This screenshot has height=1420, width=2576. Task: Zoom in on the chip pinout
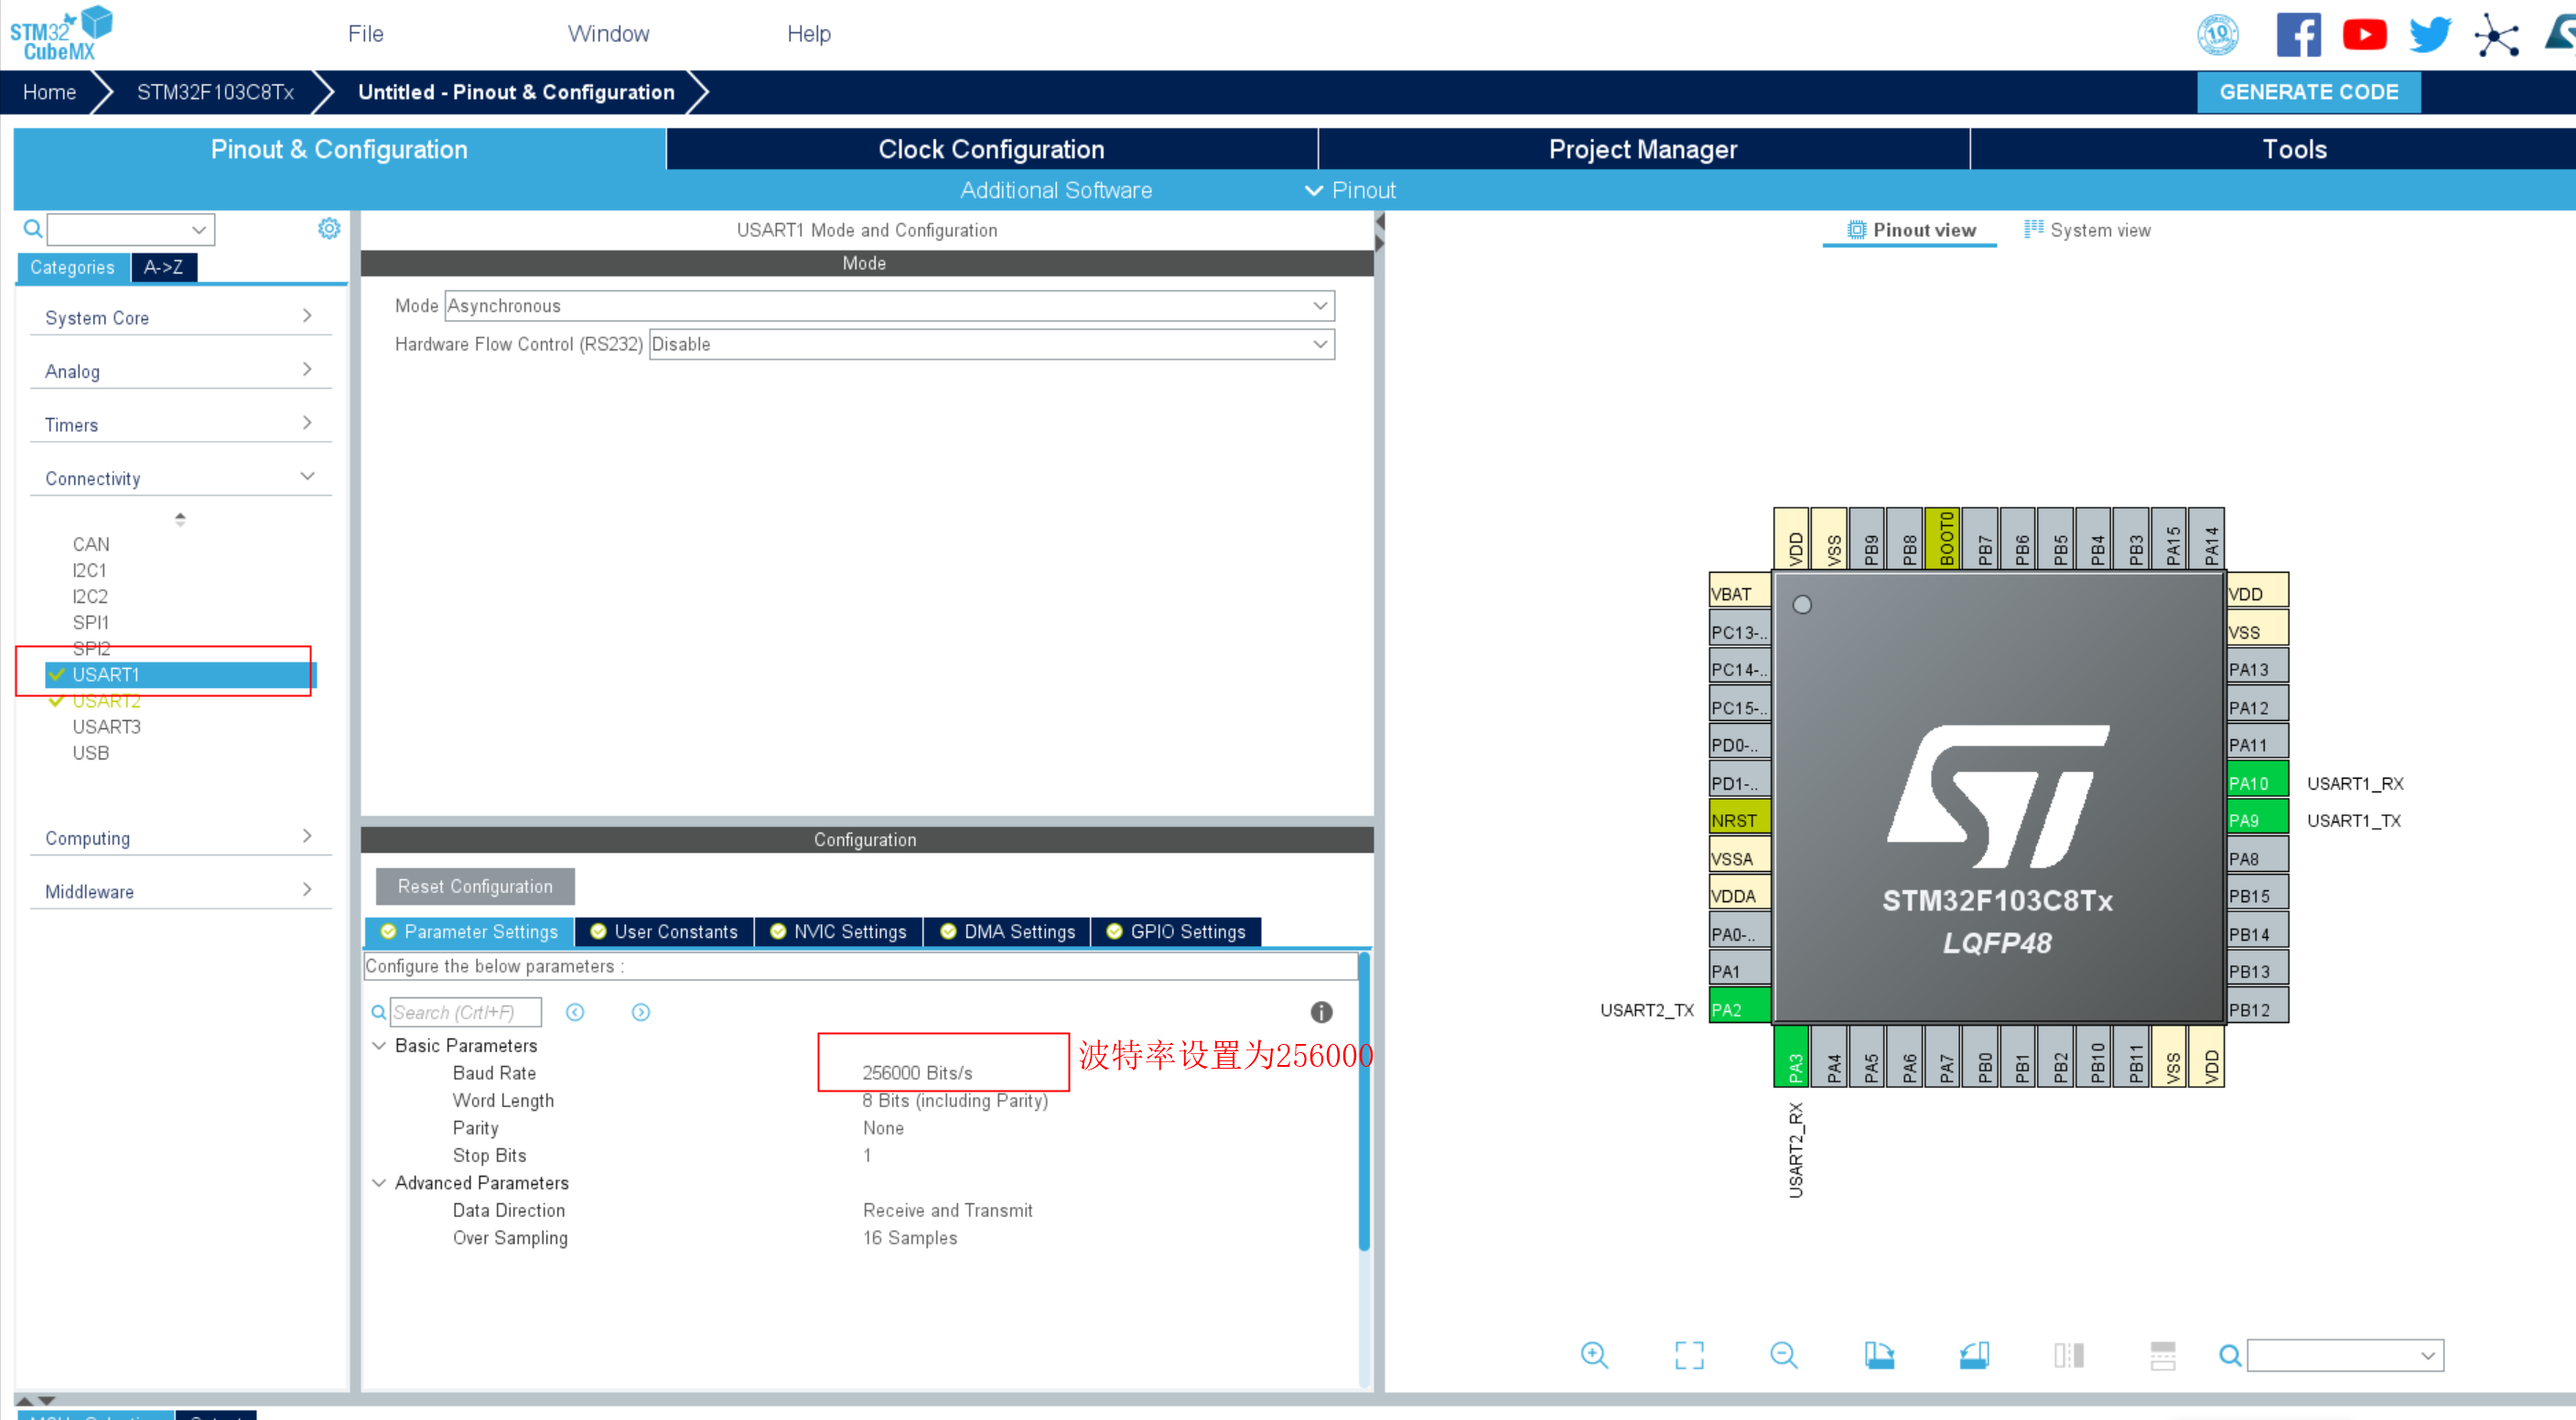pos(1594,1355)
